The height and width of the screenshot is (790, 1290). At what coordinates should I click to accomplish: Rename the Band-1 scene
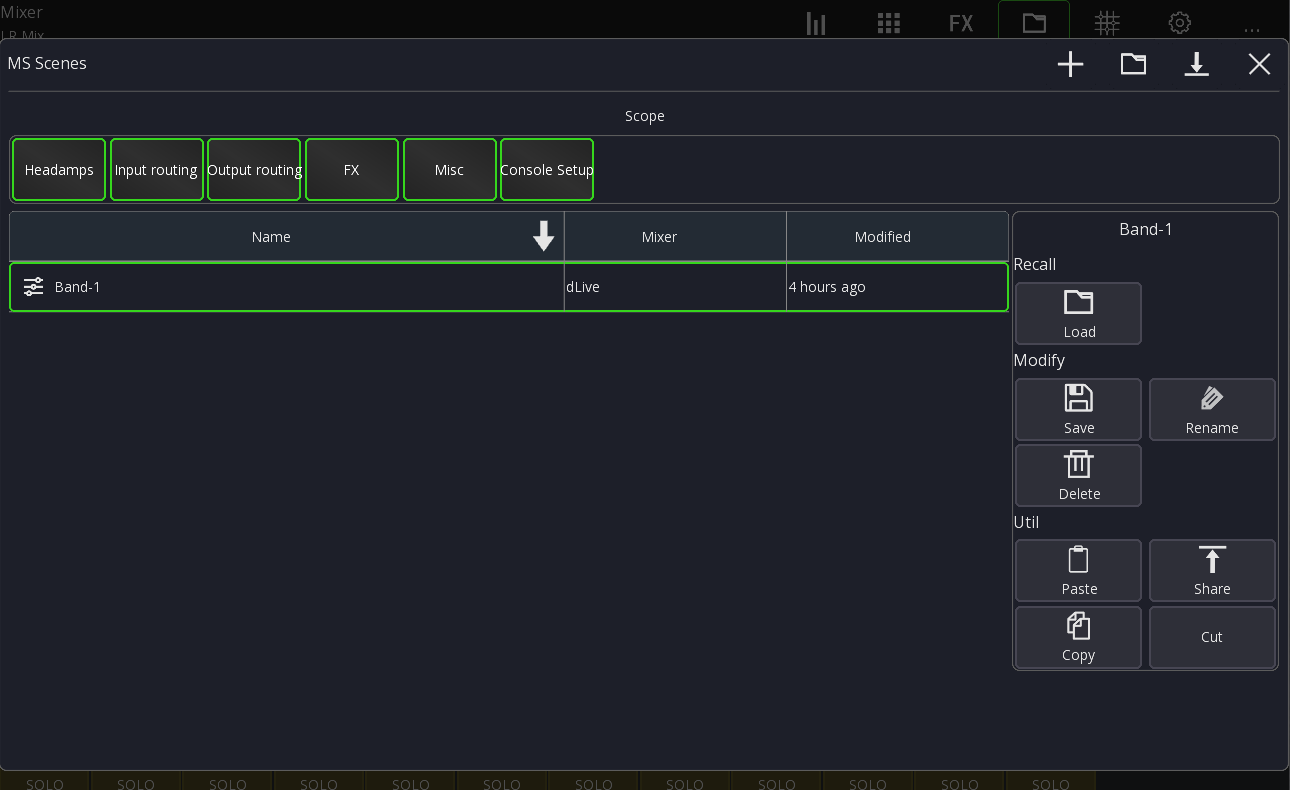1212,410
